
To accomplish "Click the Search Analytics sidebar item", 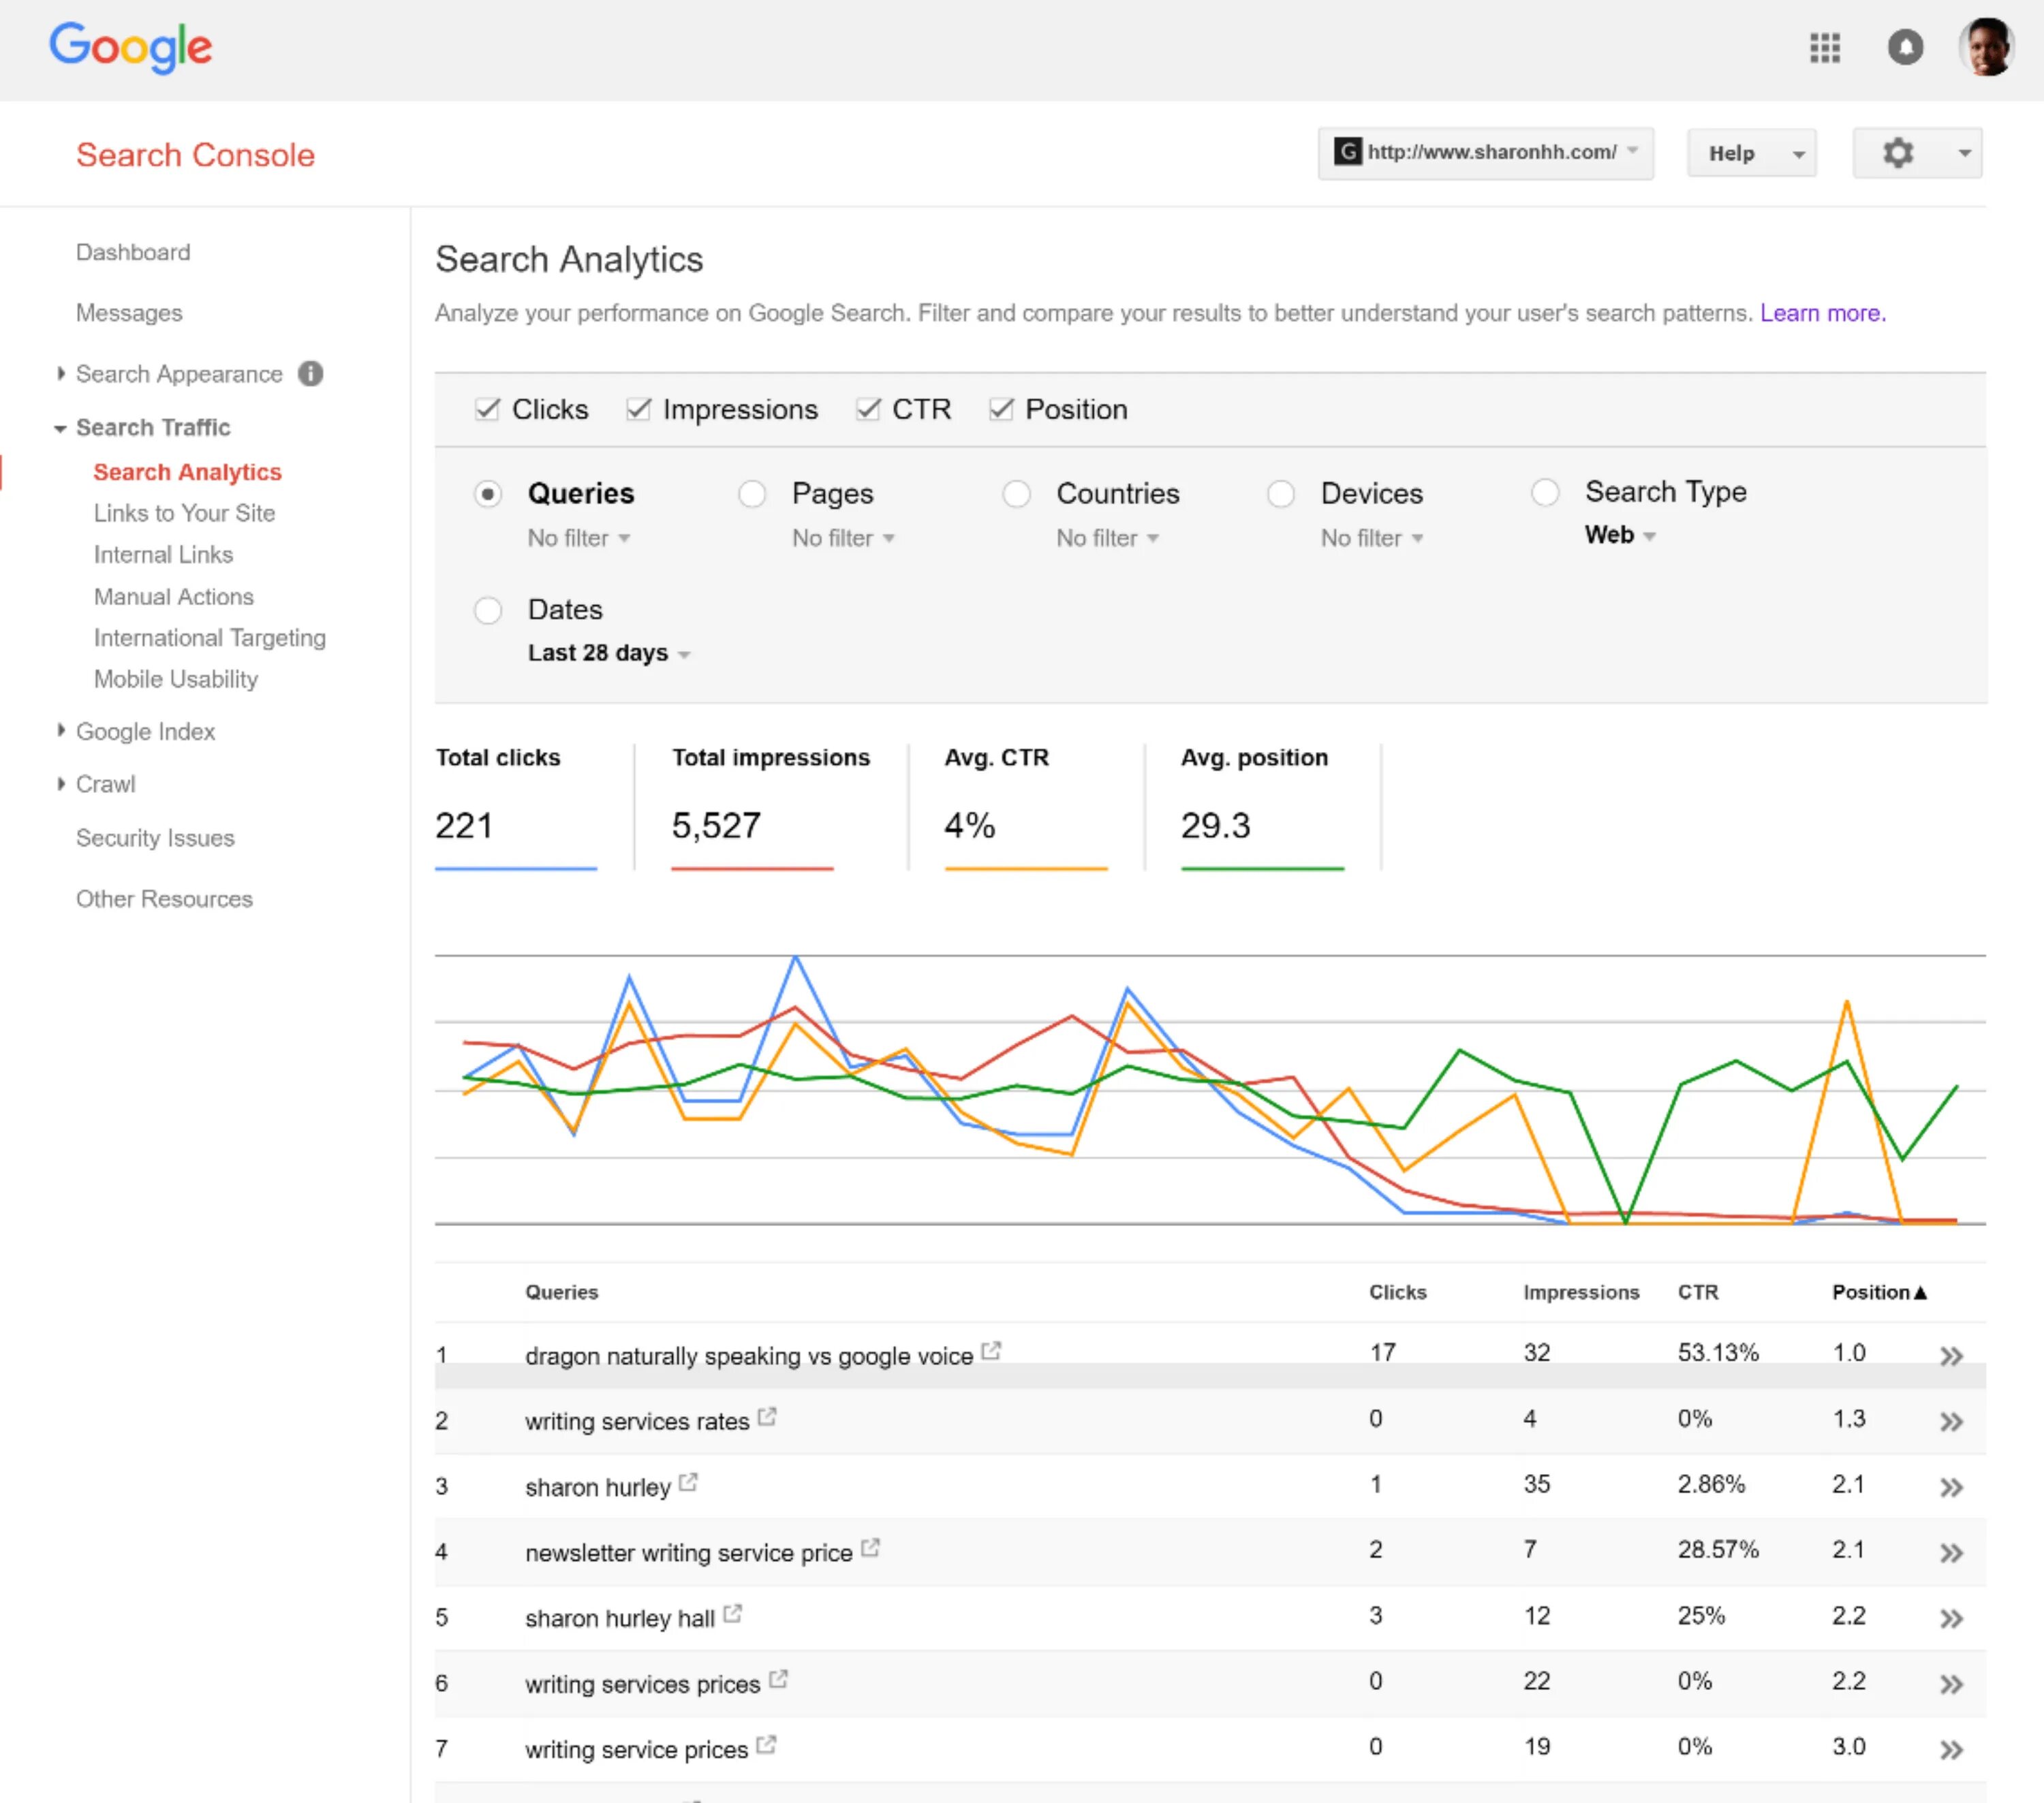I will 187,472.
